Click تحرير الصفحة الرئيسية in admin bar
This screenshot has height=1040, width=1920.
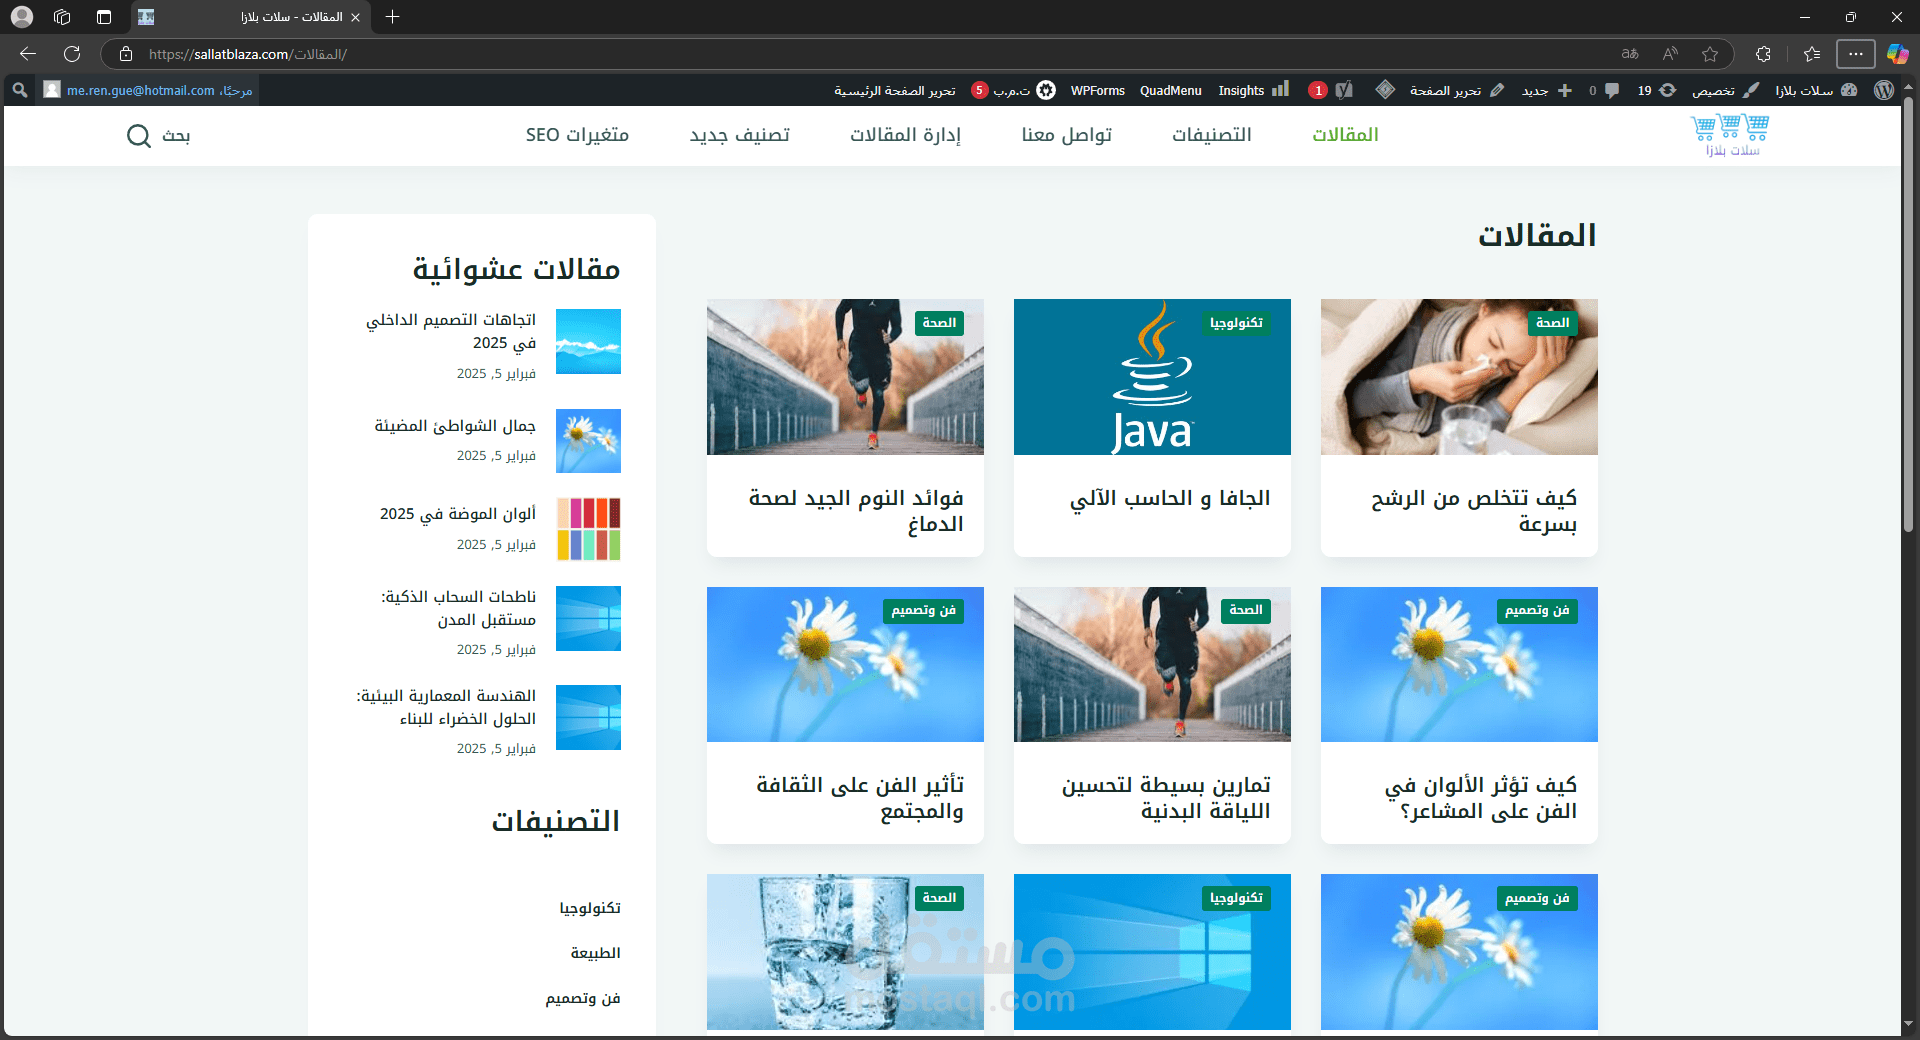[x=895, y=90]
